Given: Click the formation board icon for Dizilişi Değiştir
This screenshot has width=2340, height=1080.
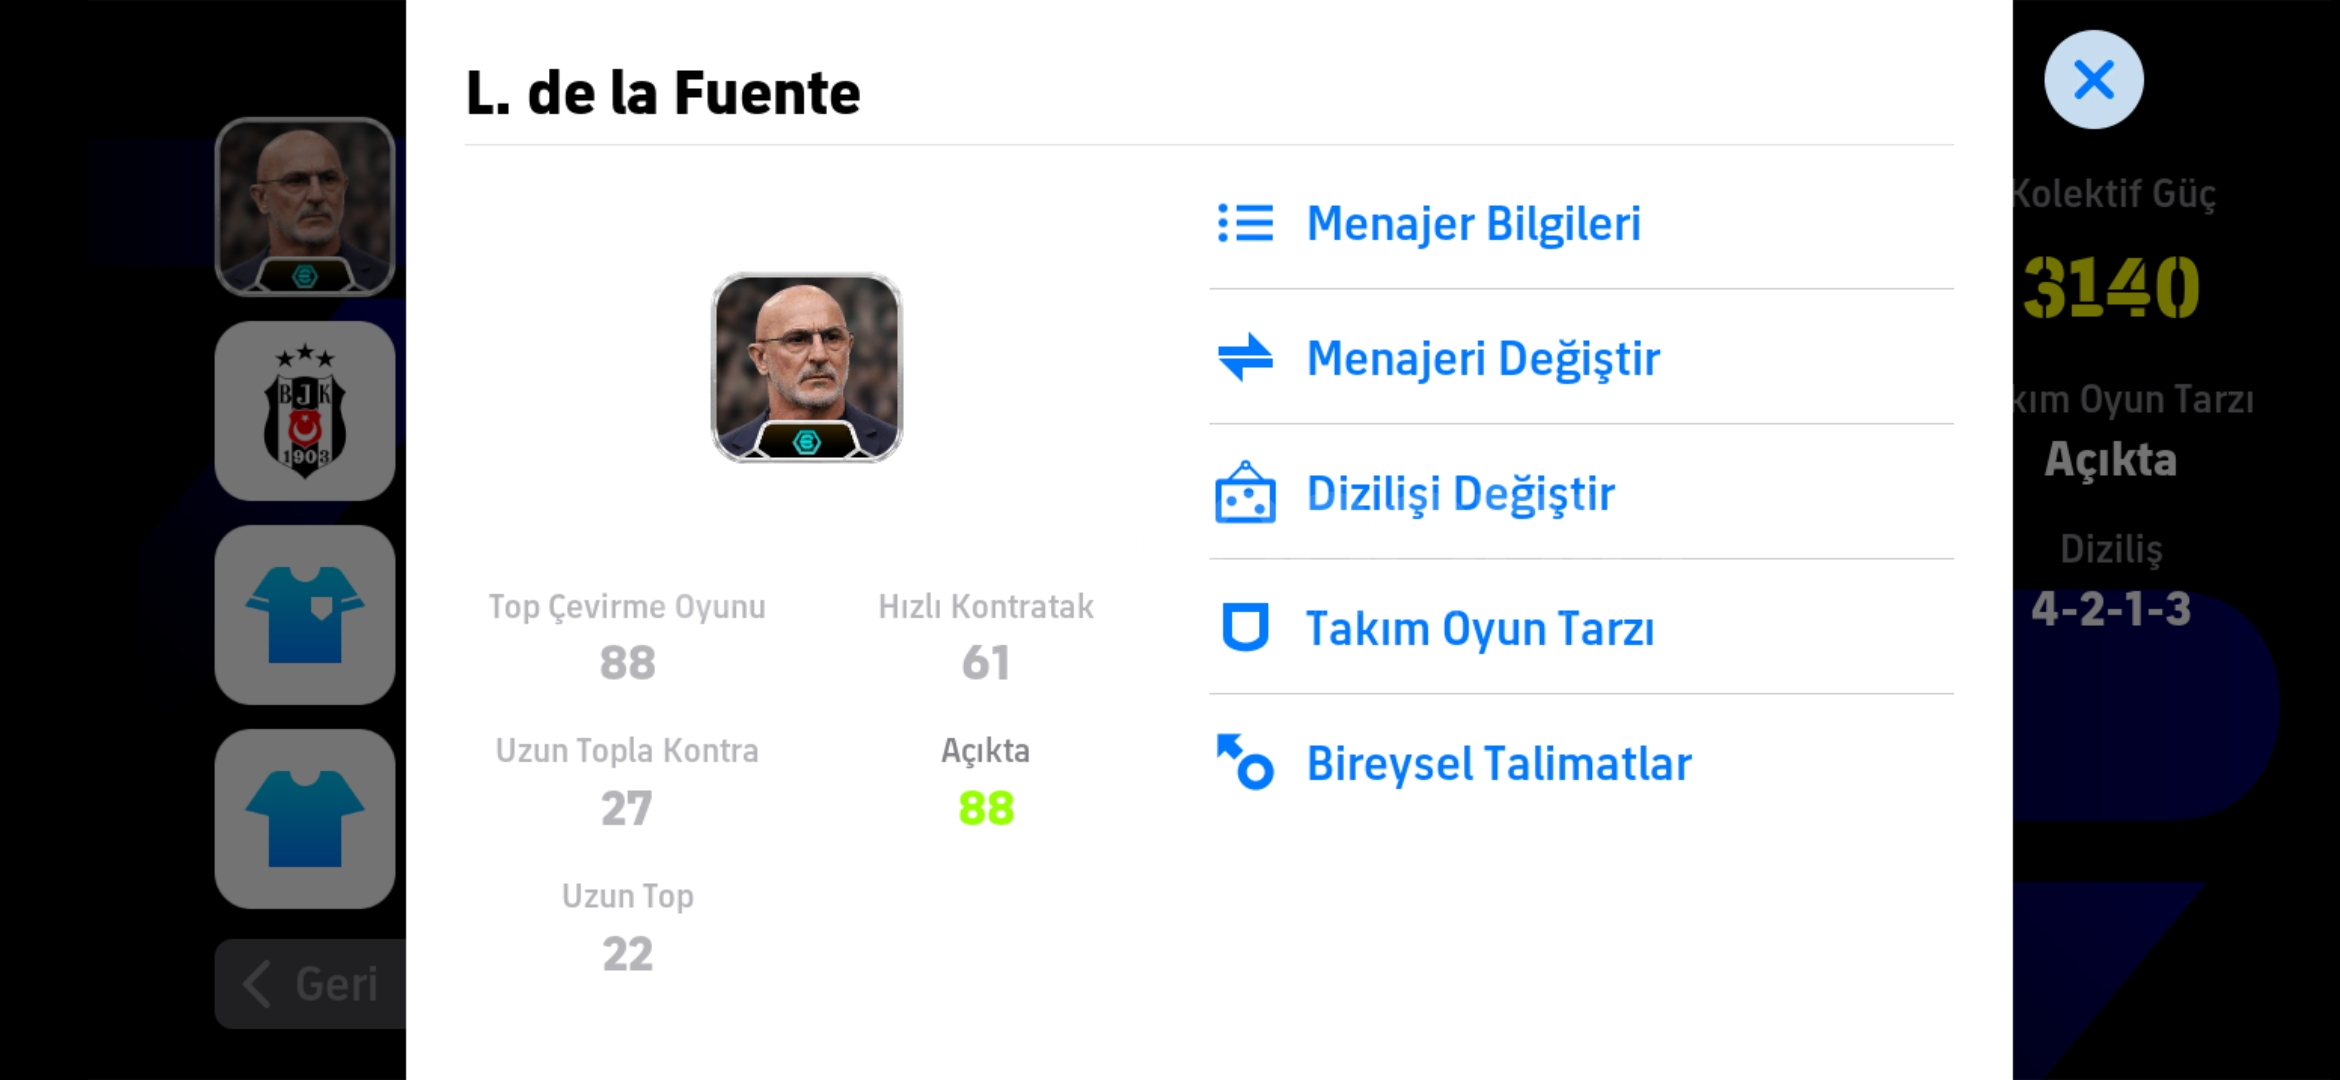Looking at the screenshot, I should (1245, 493).
